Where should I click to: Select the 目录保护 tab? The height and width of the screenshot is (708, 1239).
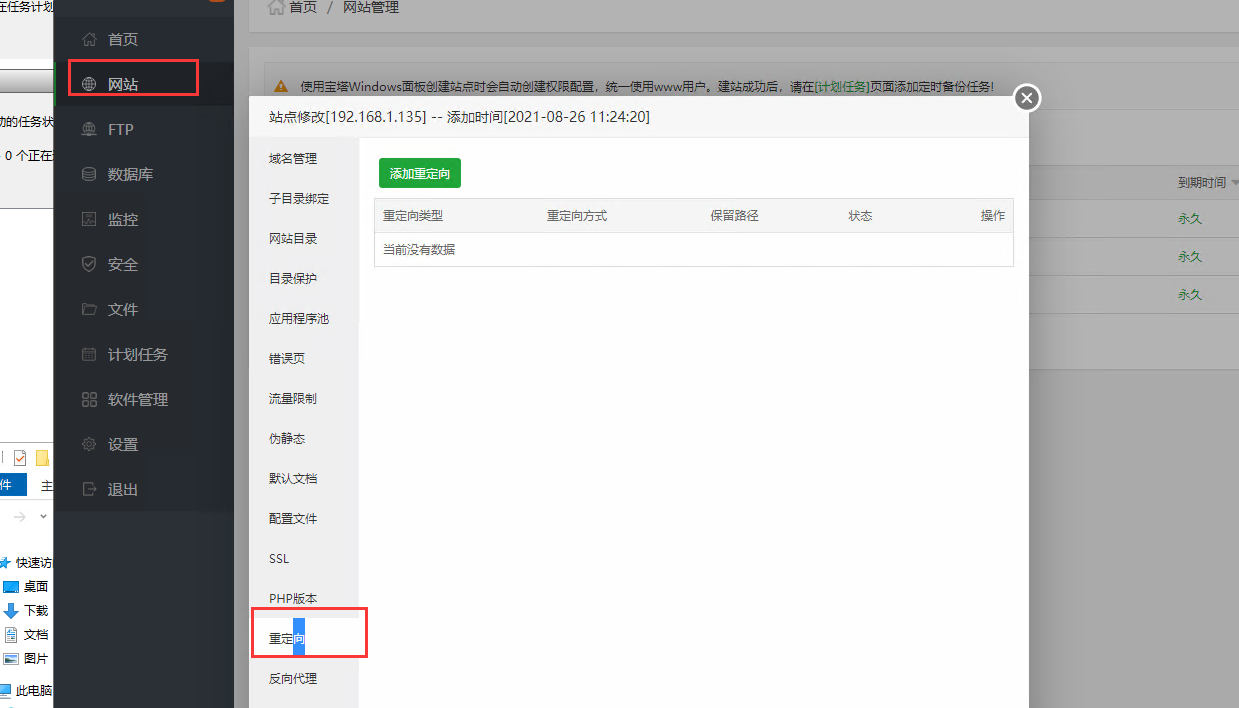coord(293,279)
